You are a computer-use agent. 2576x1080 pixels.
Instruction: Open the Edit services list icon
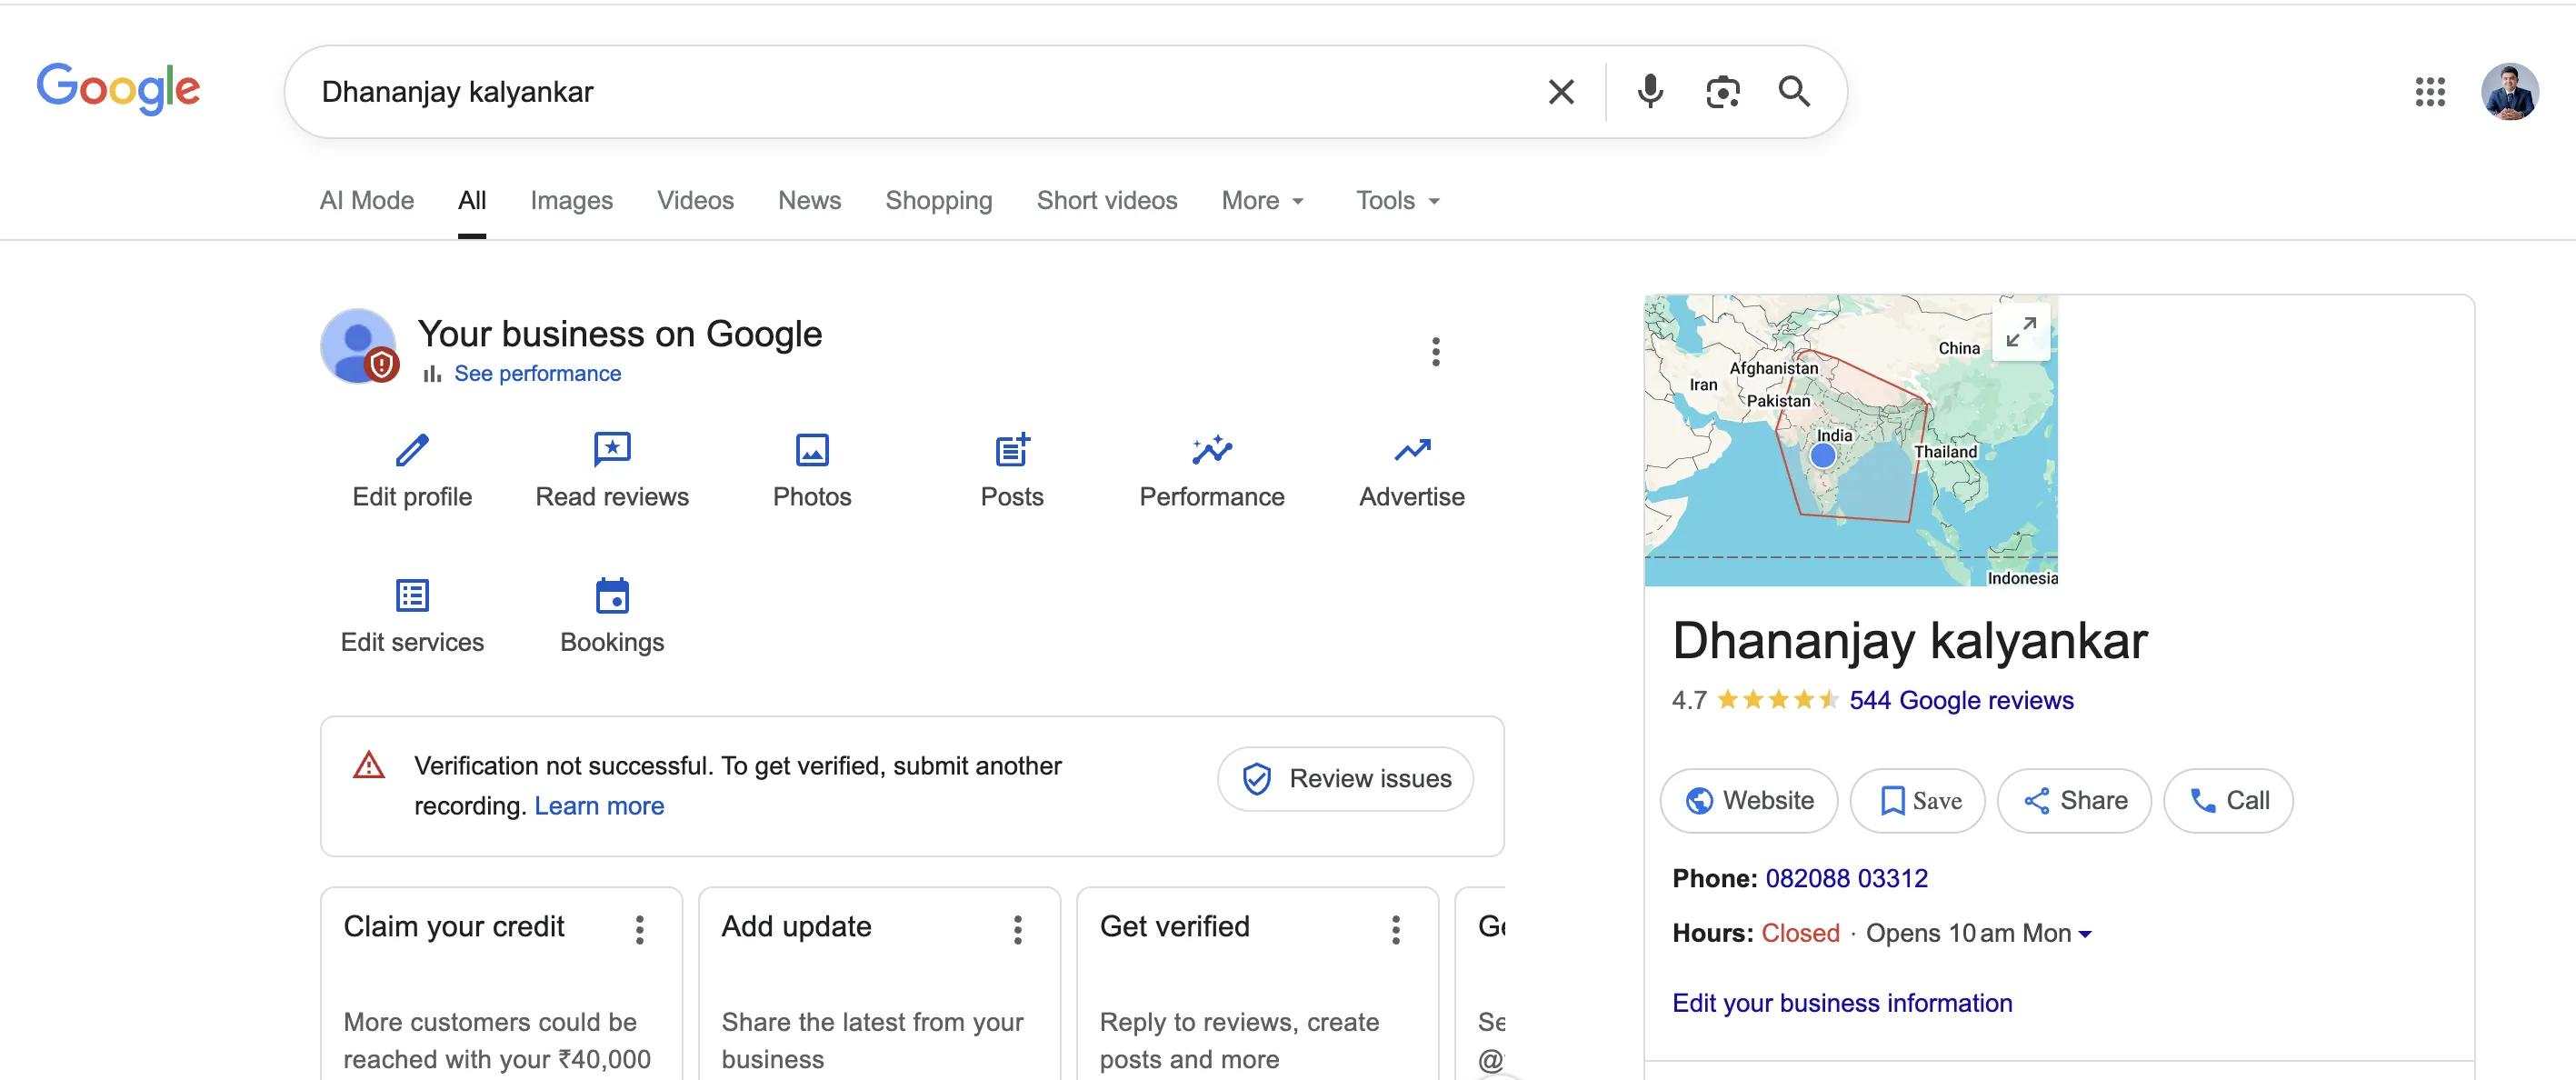pyautogui.click(x=412, y=596)
